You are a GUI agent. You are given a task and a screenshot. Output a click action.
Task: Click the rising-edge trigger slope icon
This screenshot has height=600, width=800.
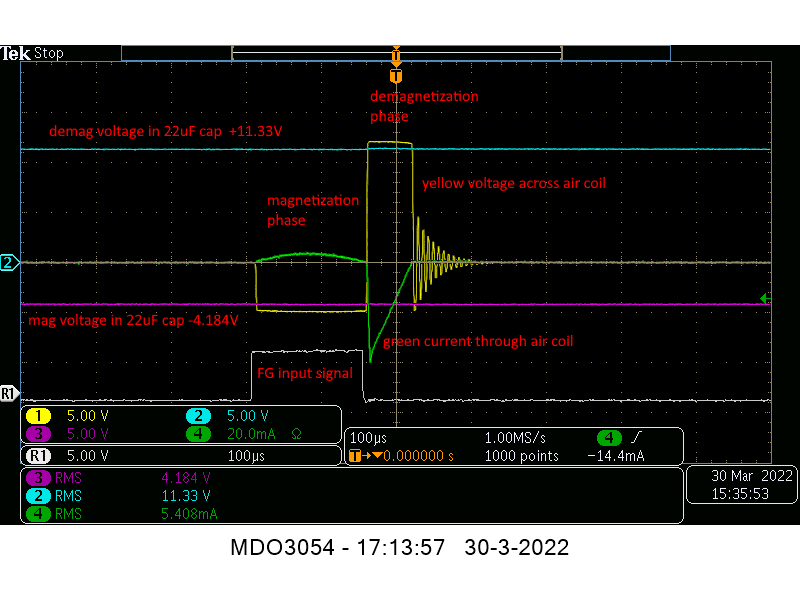[636, 438]
